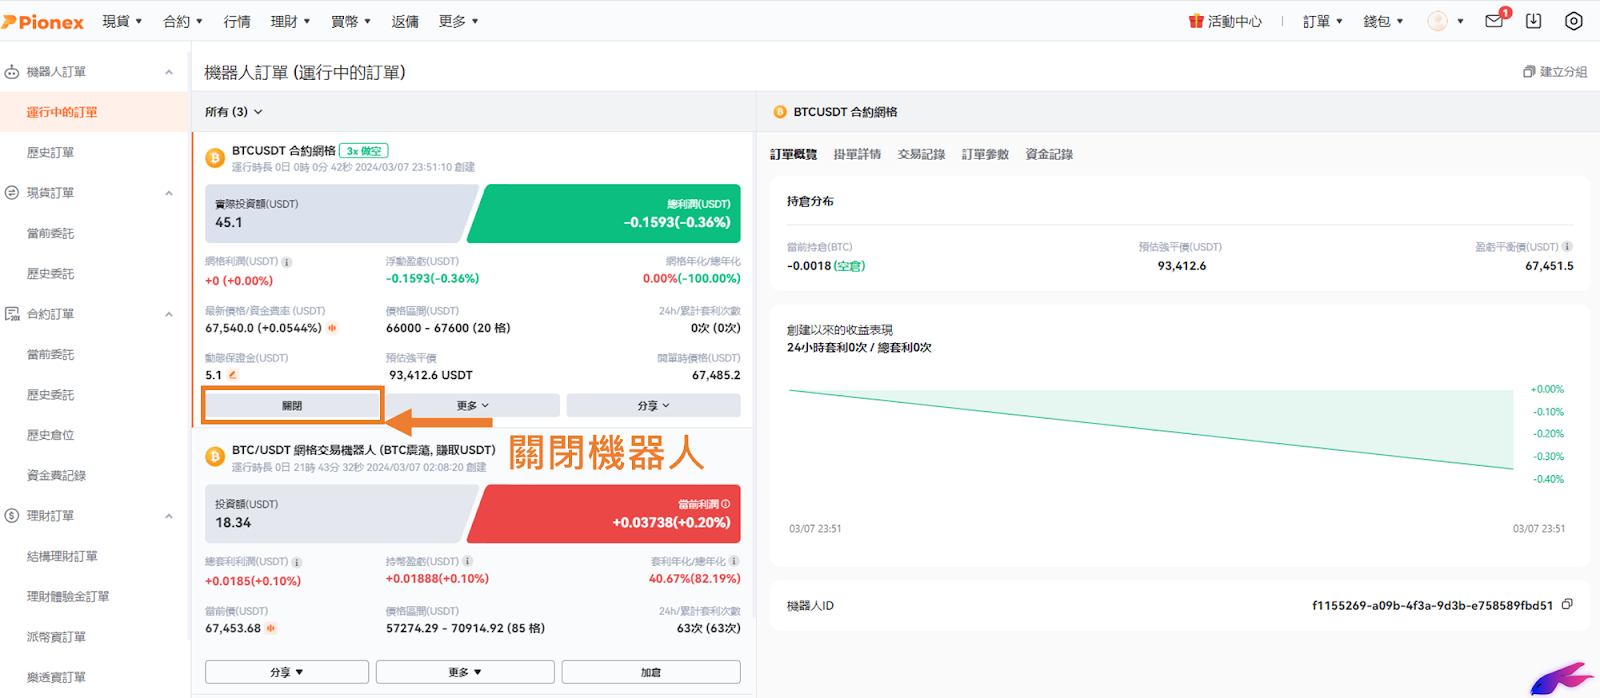Open the 訂單 dropdown in header
Viewport: 1600px width, 698px height.
click(x=1323, y=21)
